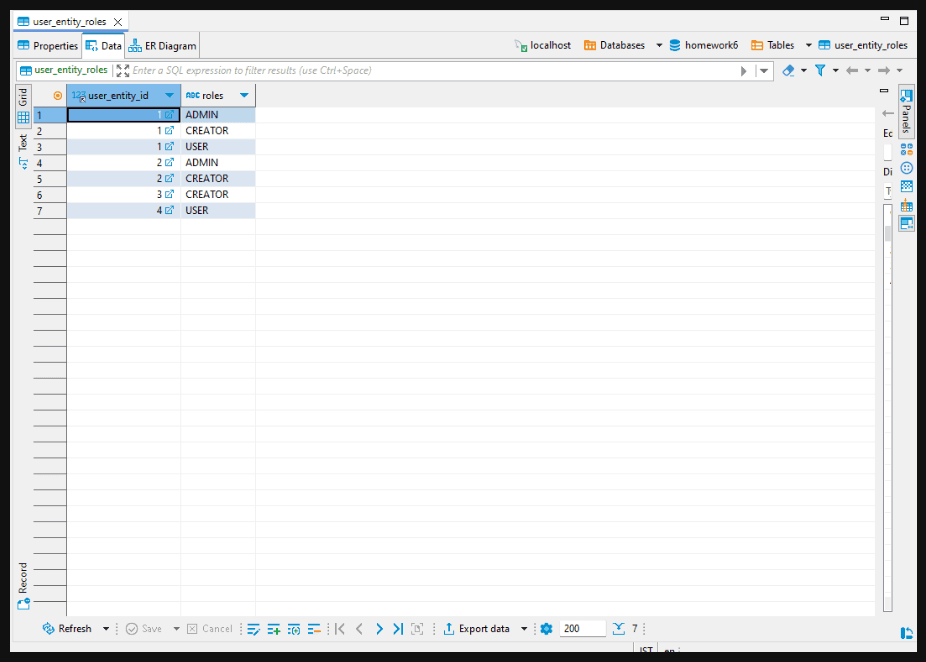Viewport: 926px width, 662px height.
Task: Click the clear filter eraser icon
Action: [x=788, y=71]
